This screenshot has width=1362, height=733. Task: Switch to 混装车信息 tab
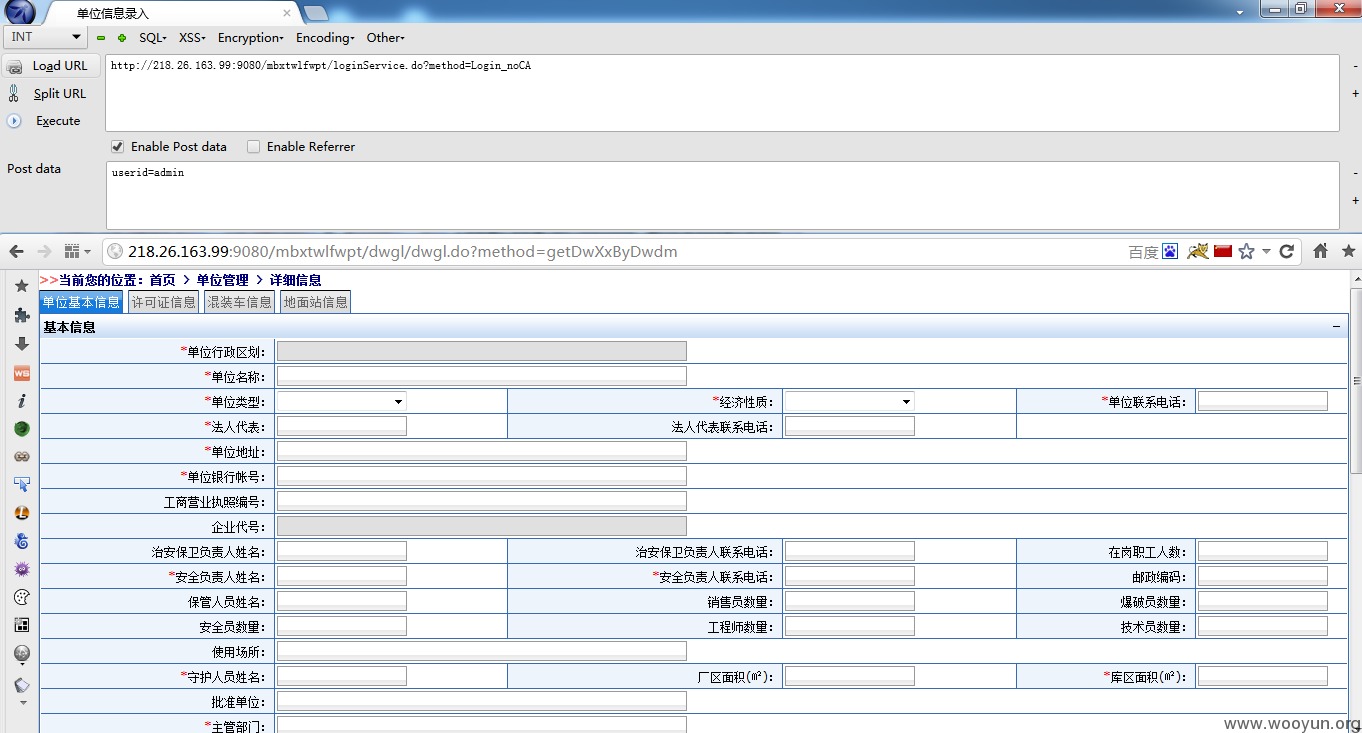click(x=239, y=302)
